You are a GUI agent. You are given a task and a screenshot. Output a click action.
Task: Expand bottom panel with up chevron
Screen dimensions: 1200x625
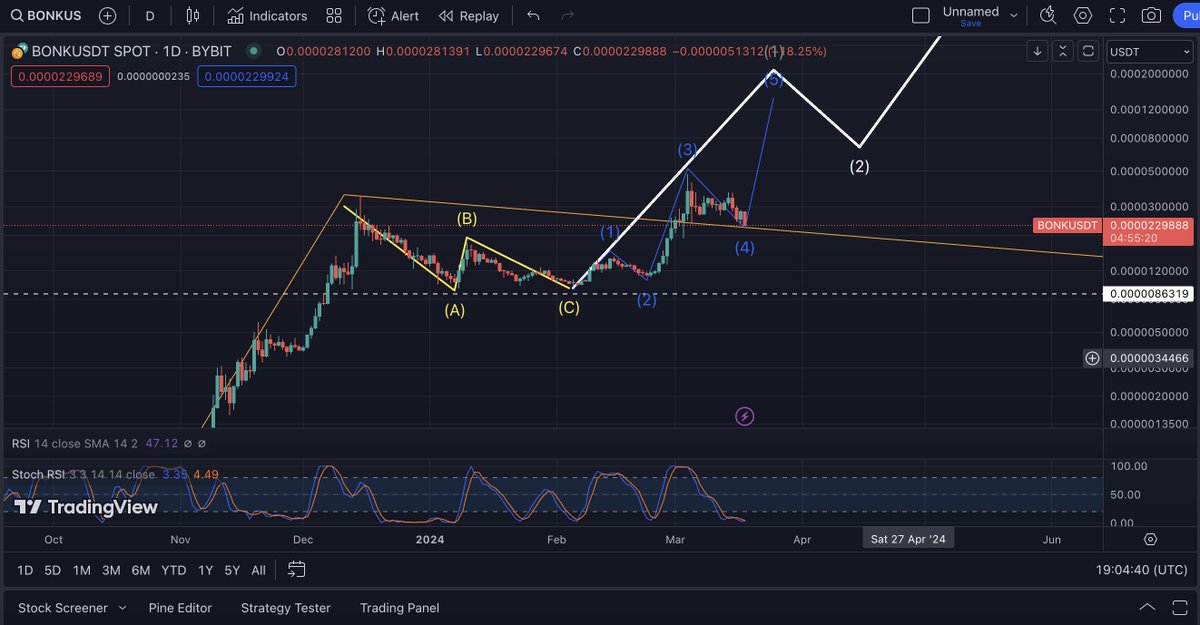[x=1147, y=607]
